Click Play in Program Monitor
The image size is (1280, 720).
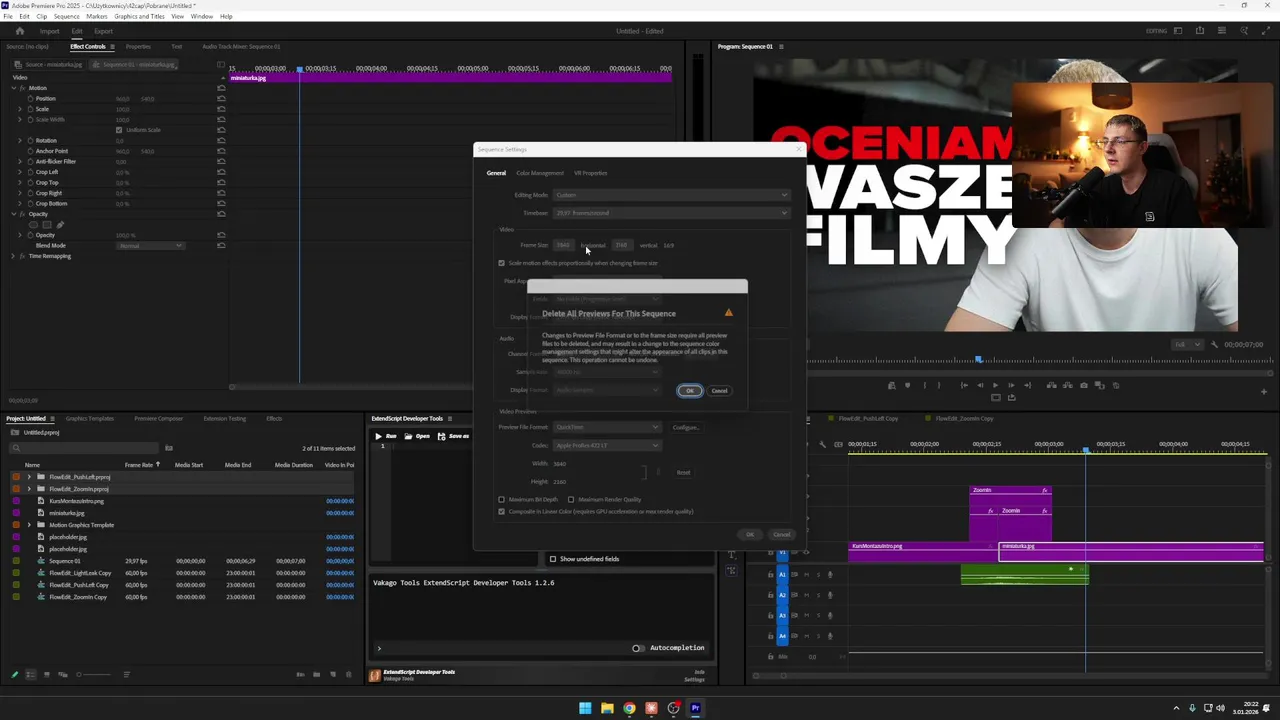click(994, 385)
